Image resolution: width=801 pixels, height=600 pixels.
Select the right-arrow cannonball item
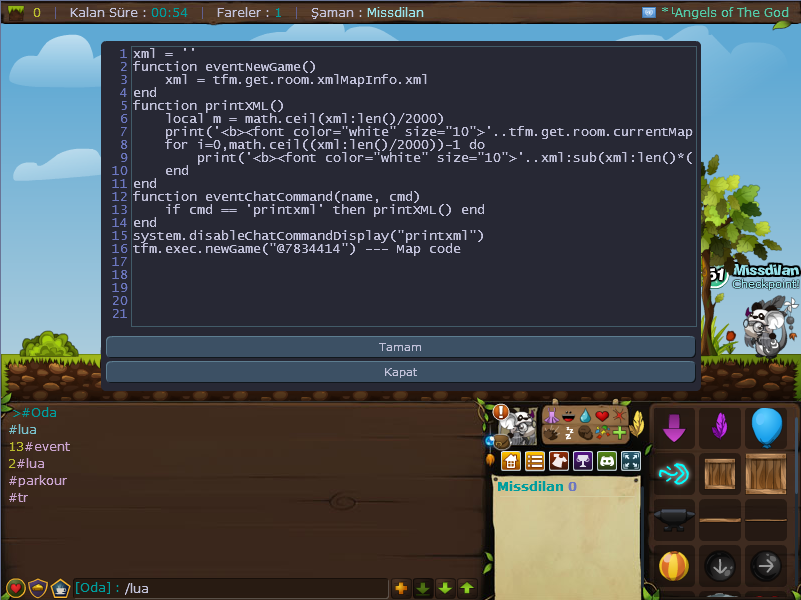point(766,565)
